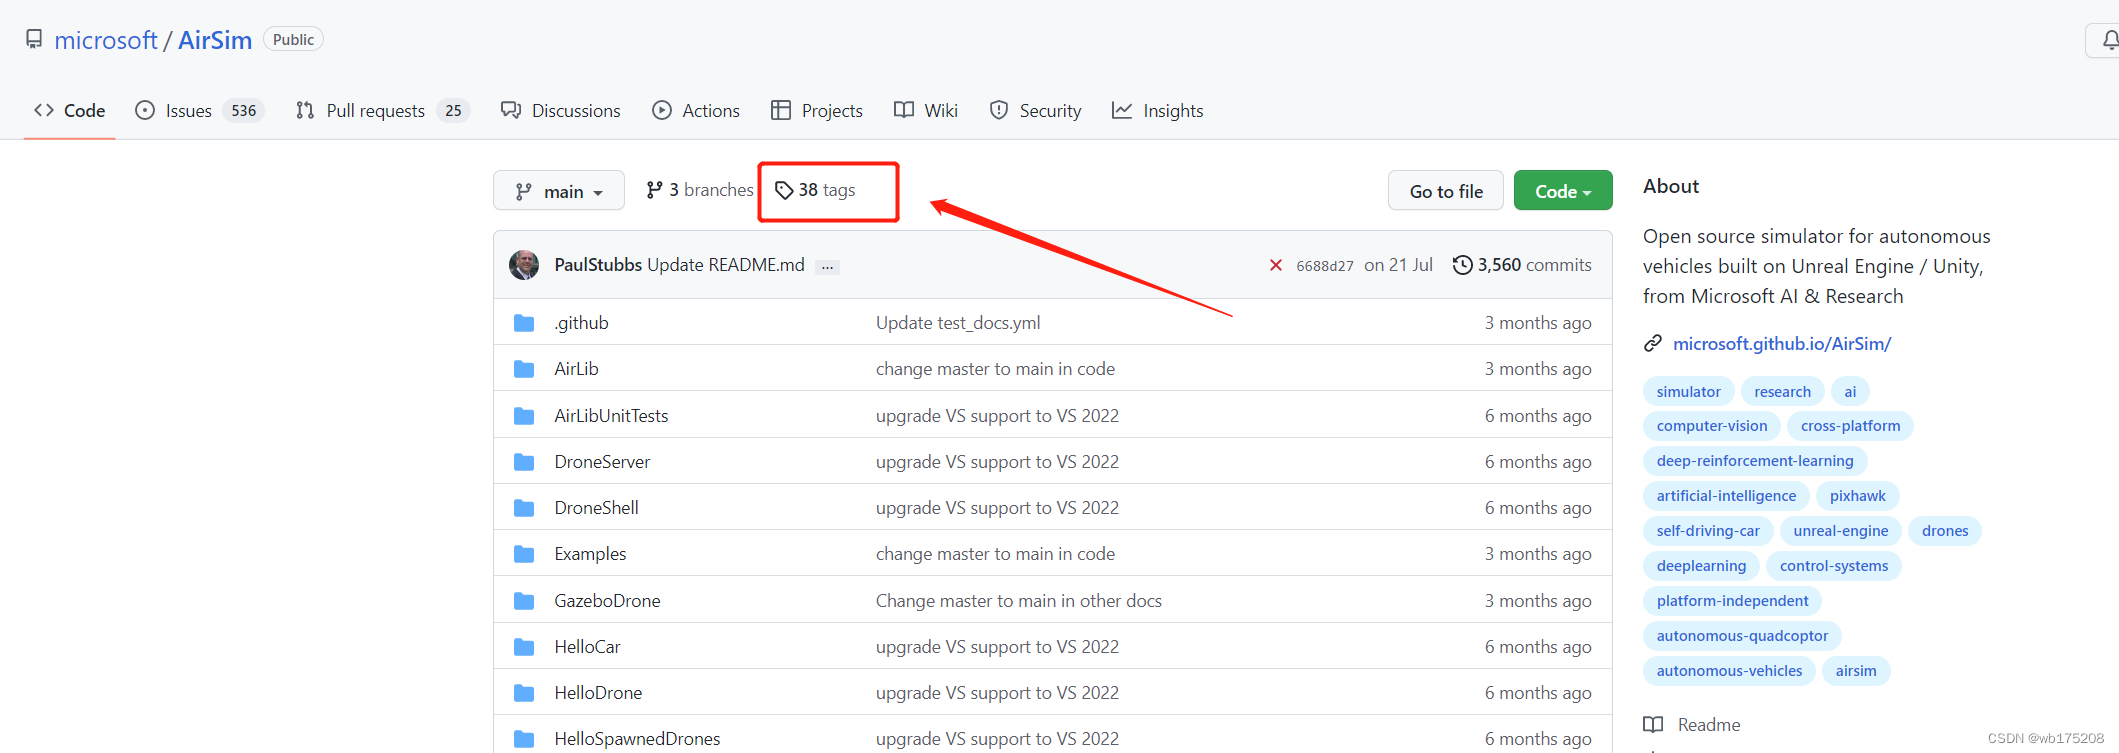2119x753 pixels.
Task: Open the Examples folder
Action: 590,554
